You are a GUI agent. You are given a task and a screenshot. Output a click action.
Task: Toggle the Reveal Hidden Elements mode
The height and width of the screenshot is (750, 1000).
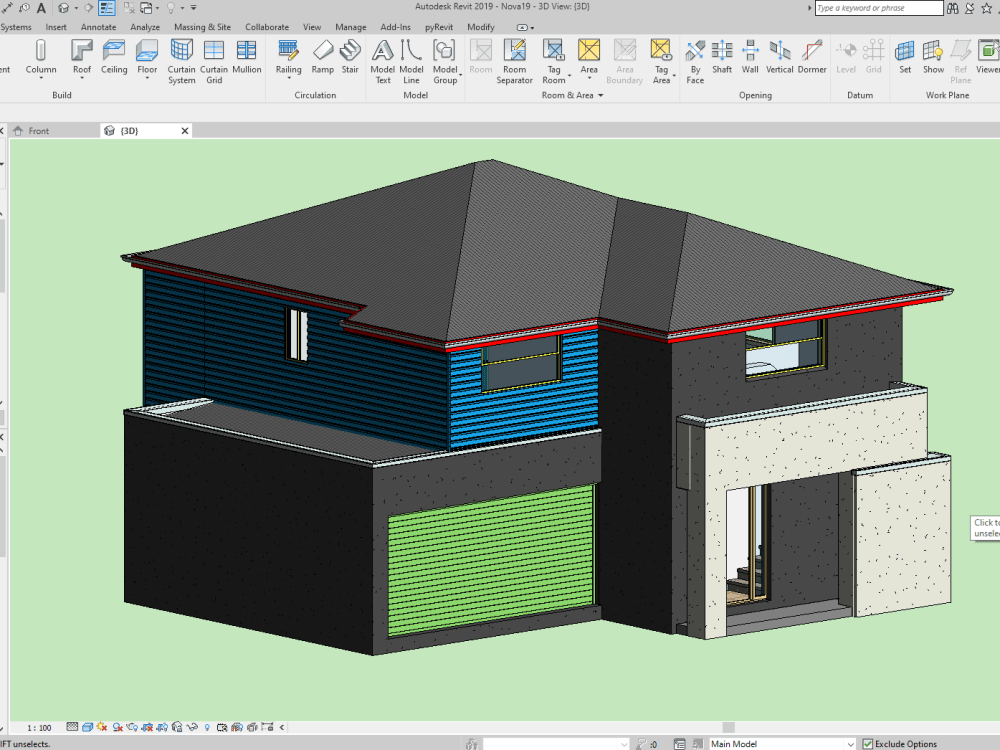click(207, 727)
